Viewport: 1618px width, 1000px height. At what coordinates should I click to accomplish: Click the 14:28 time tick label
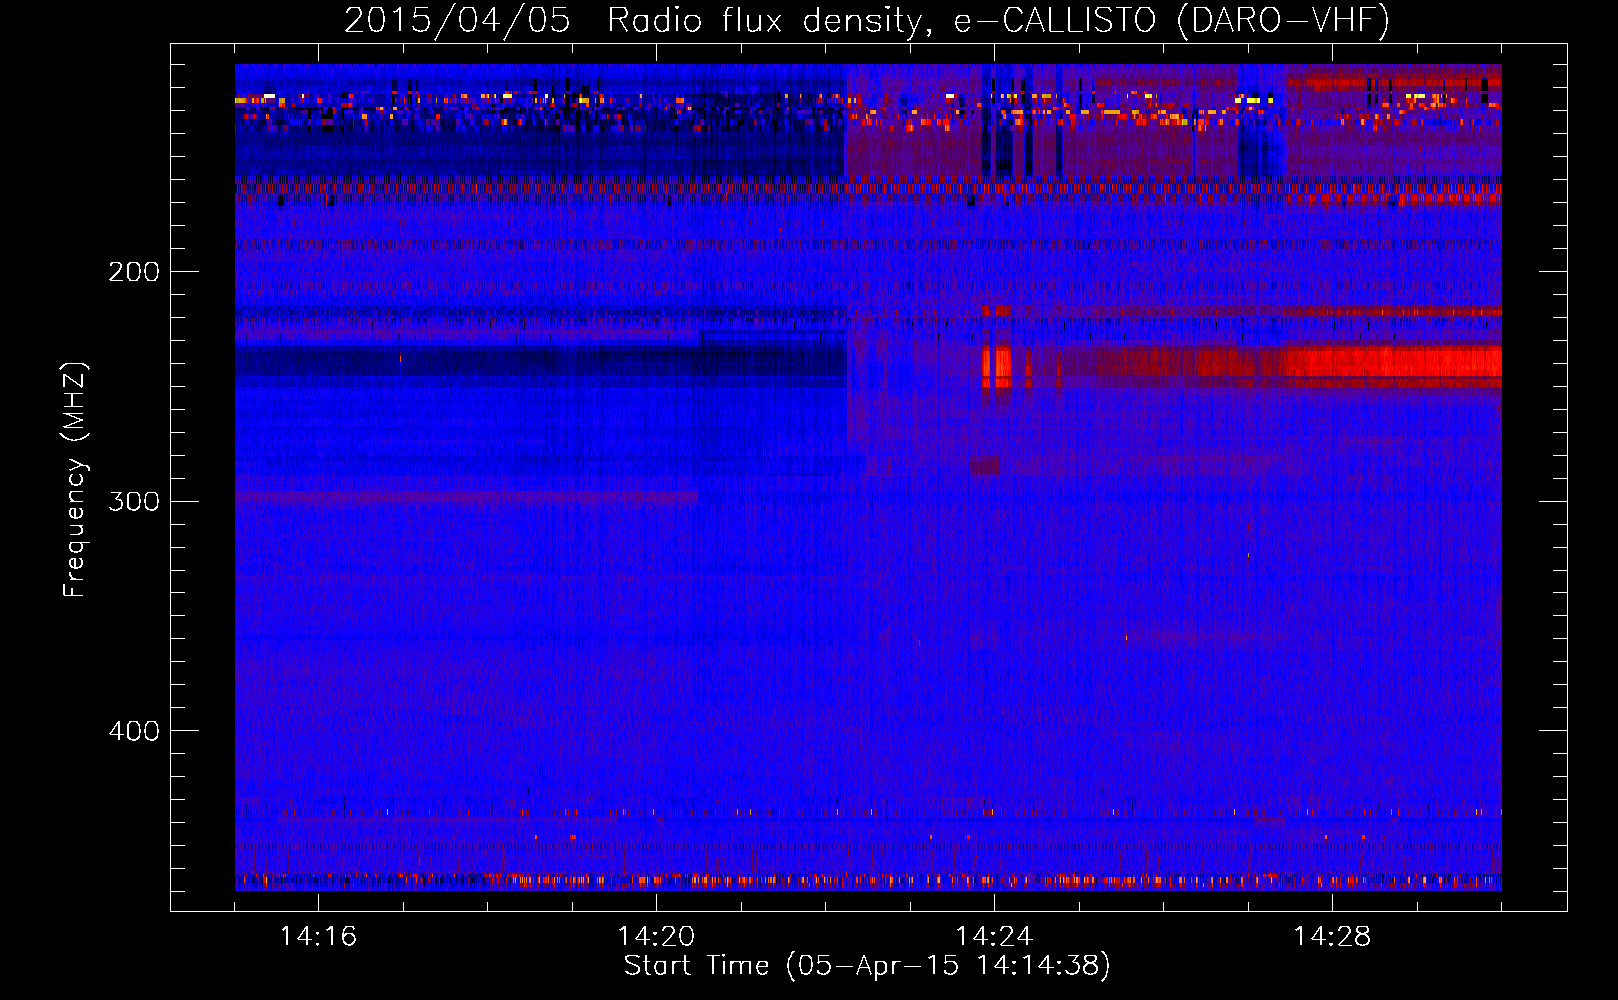click(1332, 936)
